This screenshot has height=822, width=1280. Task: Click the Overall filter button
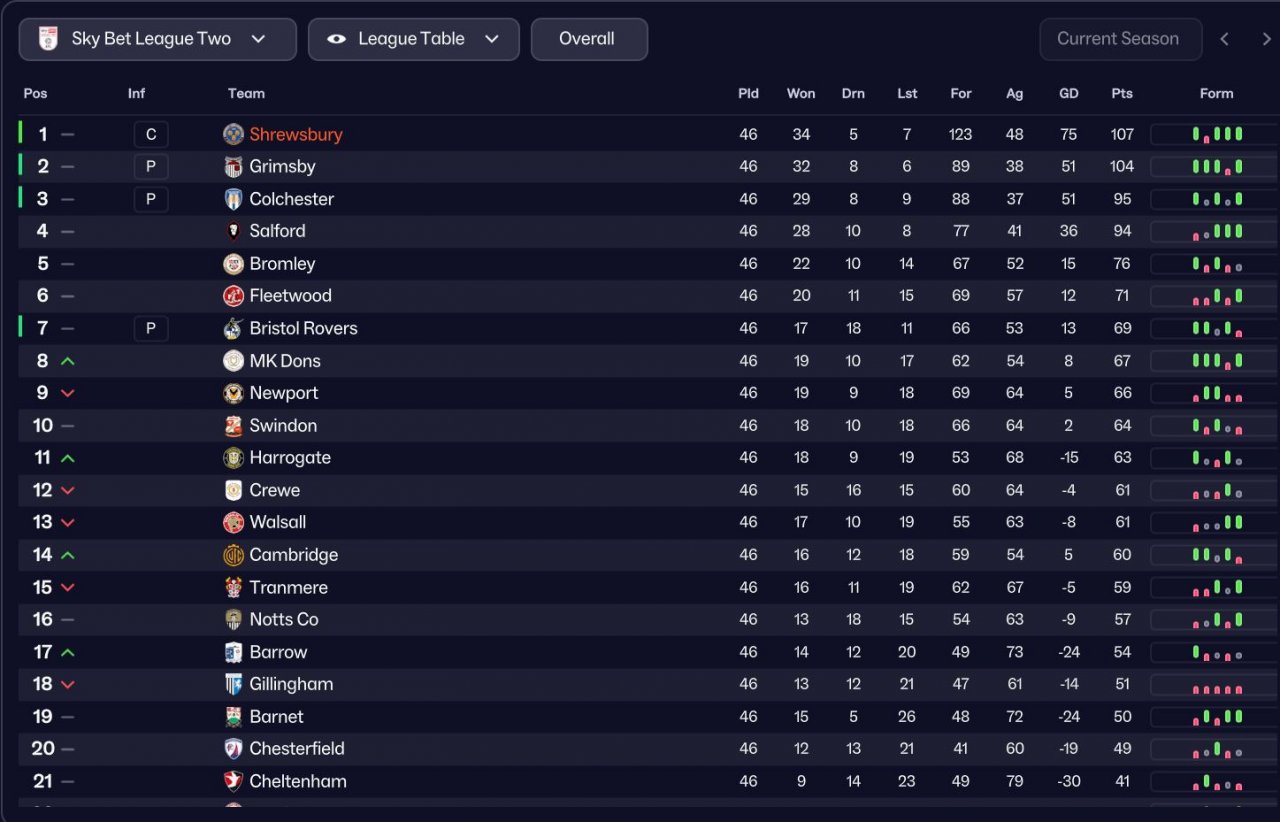[588, 39]
